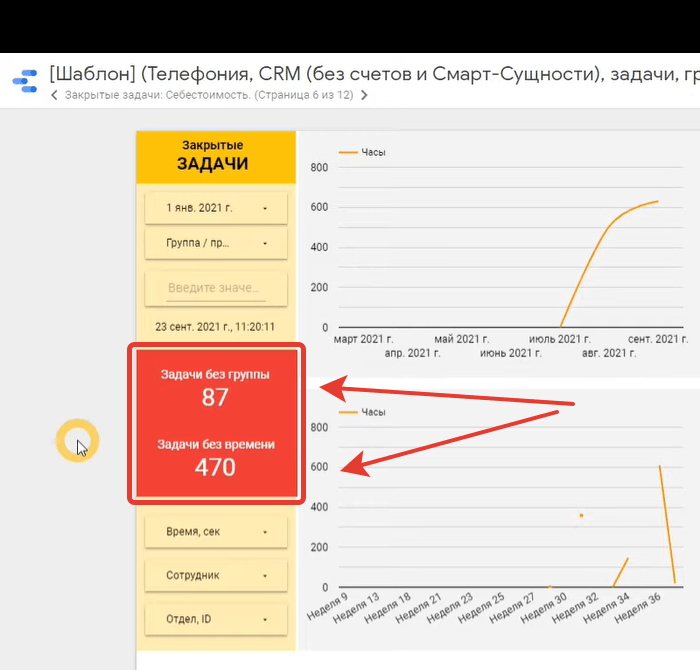Click the '23 сент. 2021 г., 11:20:11' timestamp
The width and height of the screenshot is (700, 670).
215,327
